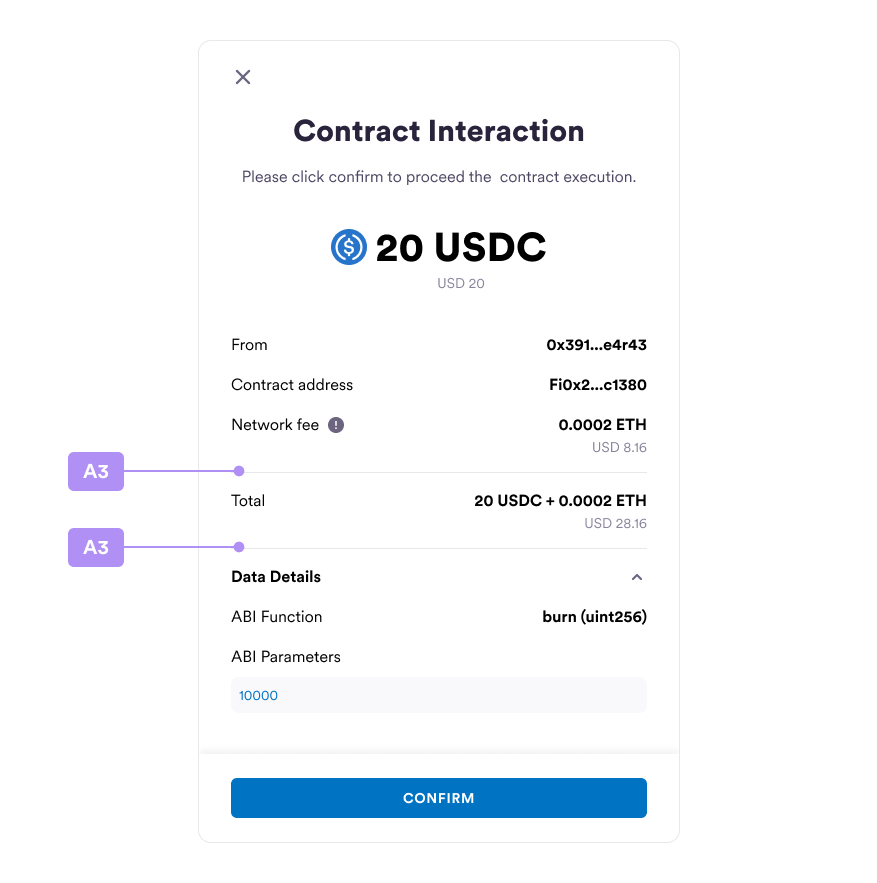
Task: Collapse the Data Details chevron
Action: (x=636, y=577)
